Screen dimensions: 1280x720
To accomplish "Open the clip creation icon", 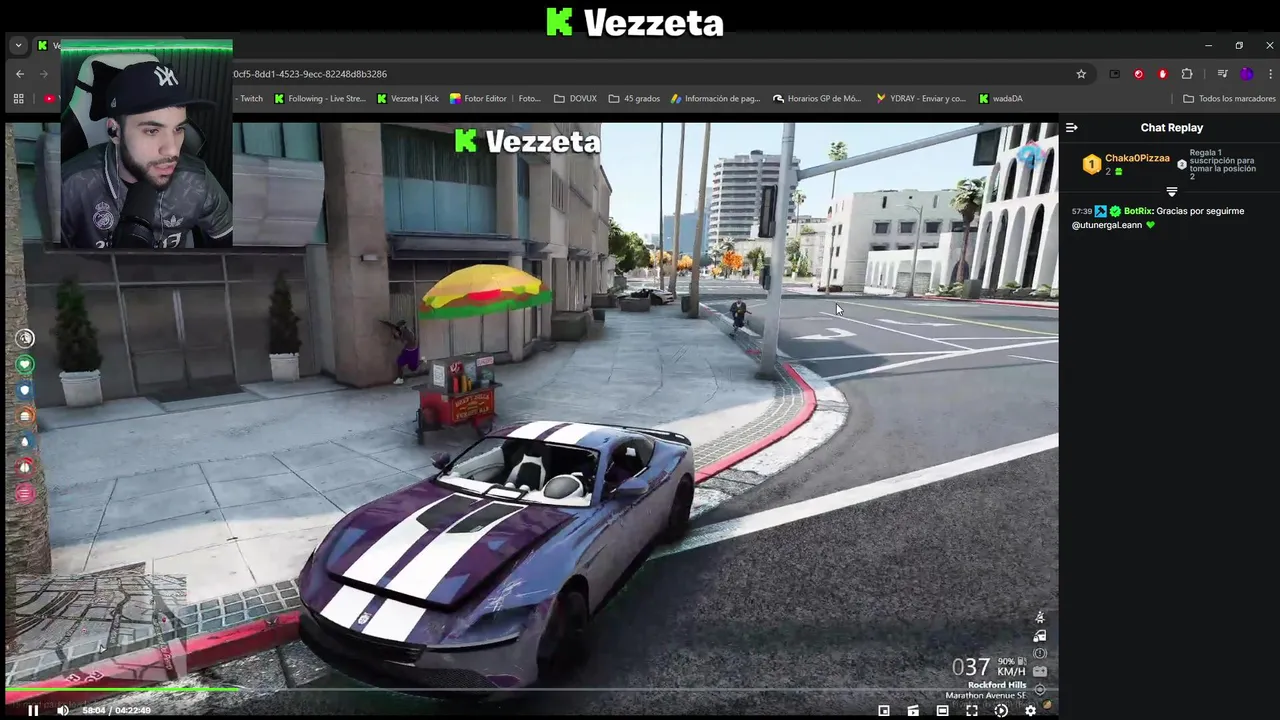I will 913,710.
